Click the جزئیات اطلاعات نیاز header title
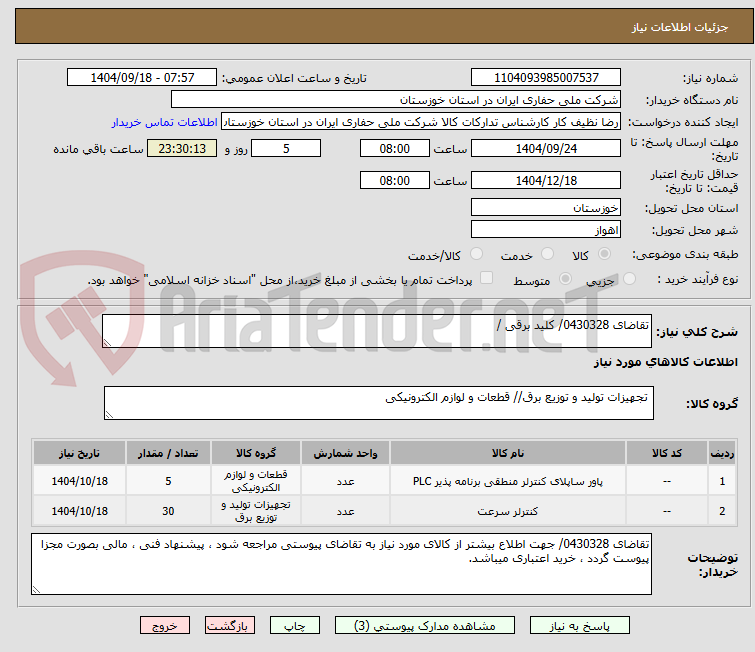 (x=679, y=27)
